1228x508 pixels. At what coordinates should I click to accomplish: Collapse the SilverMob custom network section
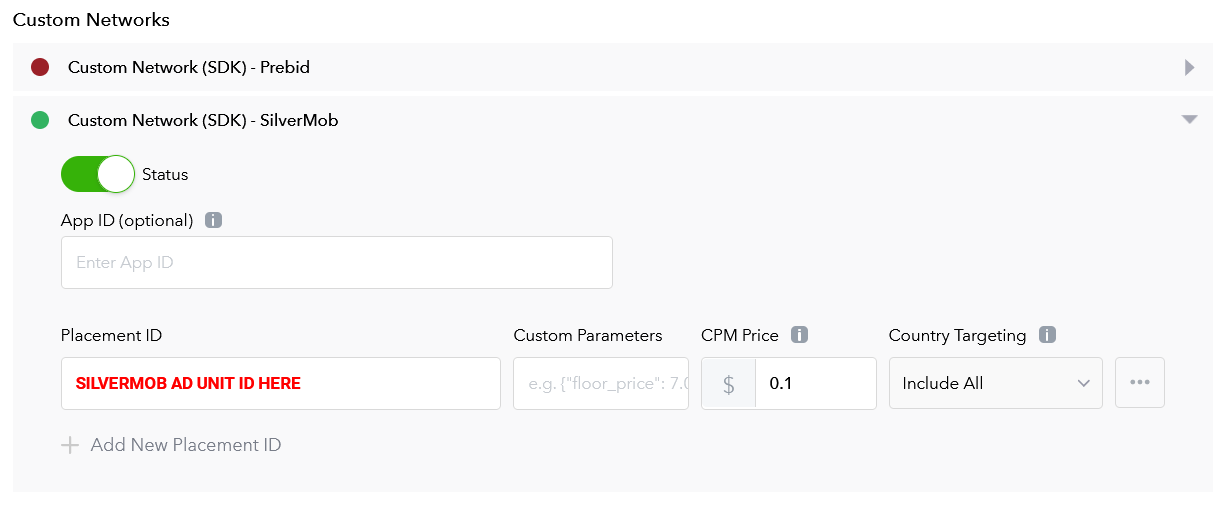coord(1189,120)
